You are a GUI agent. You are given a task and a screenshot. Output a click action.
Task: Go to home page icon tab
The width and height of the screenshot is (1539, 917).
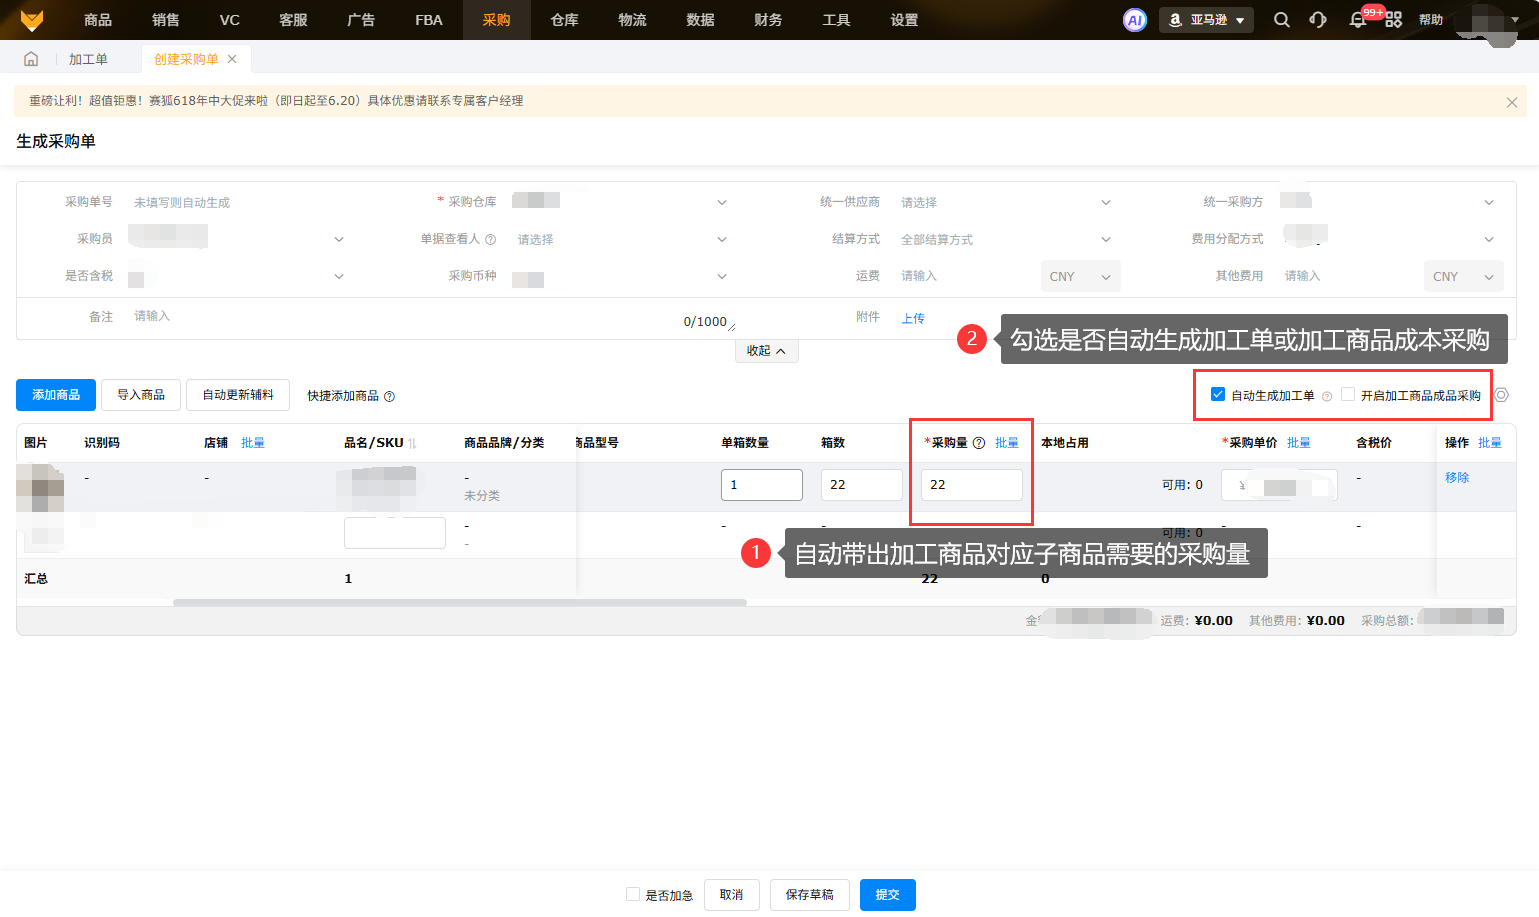(31, 59)
